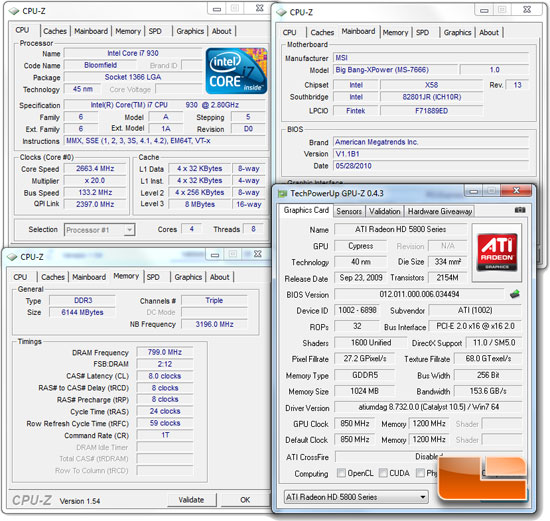This screenshot has height=521, width=550.
Task: Select CPU tab in Mainboard window
Action: point(289,33)
